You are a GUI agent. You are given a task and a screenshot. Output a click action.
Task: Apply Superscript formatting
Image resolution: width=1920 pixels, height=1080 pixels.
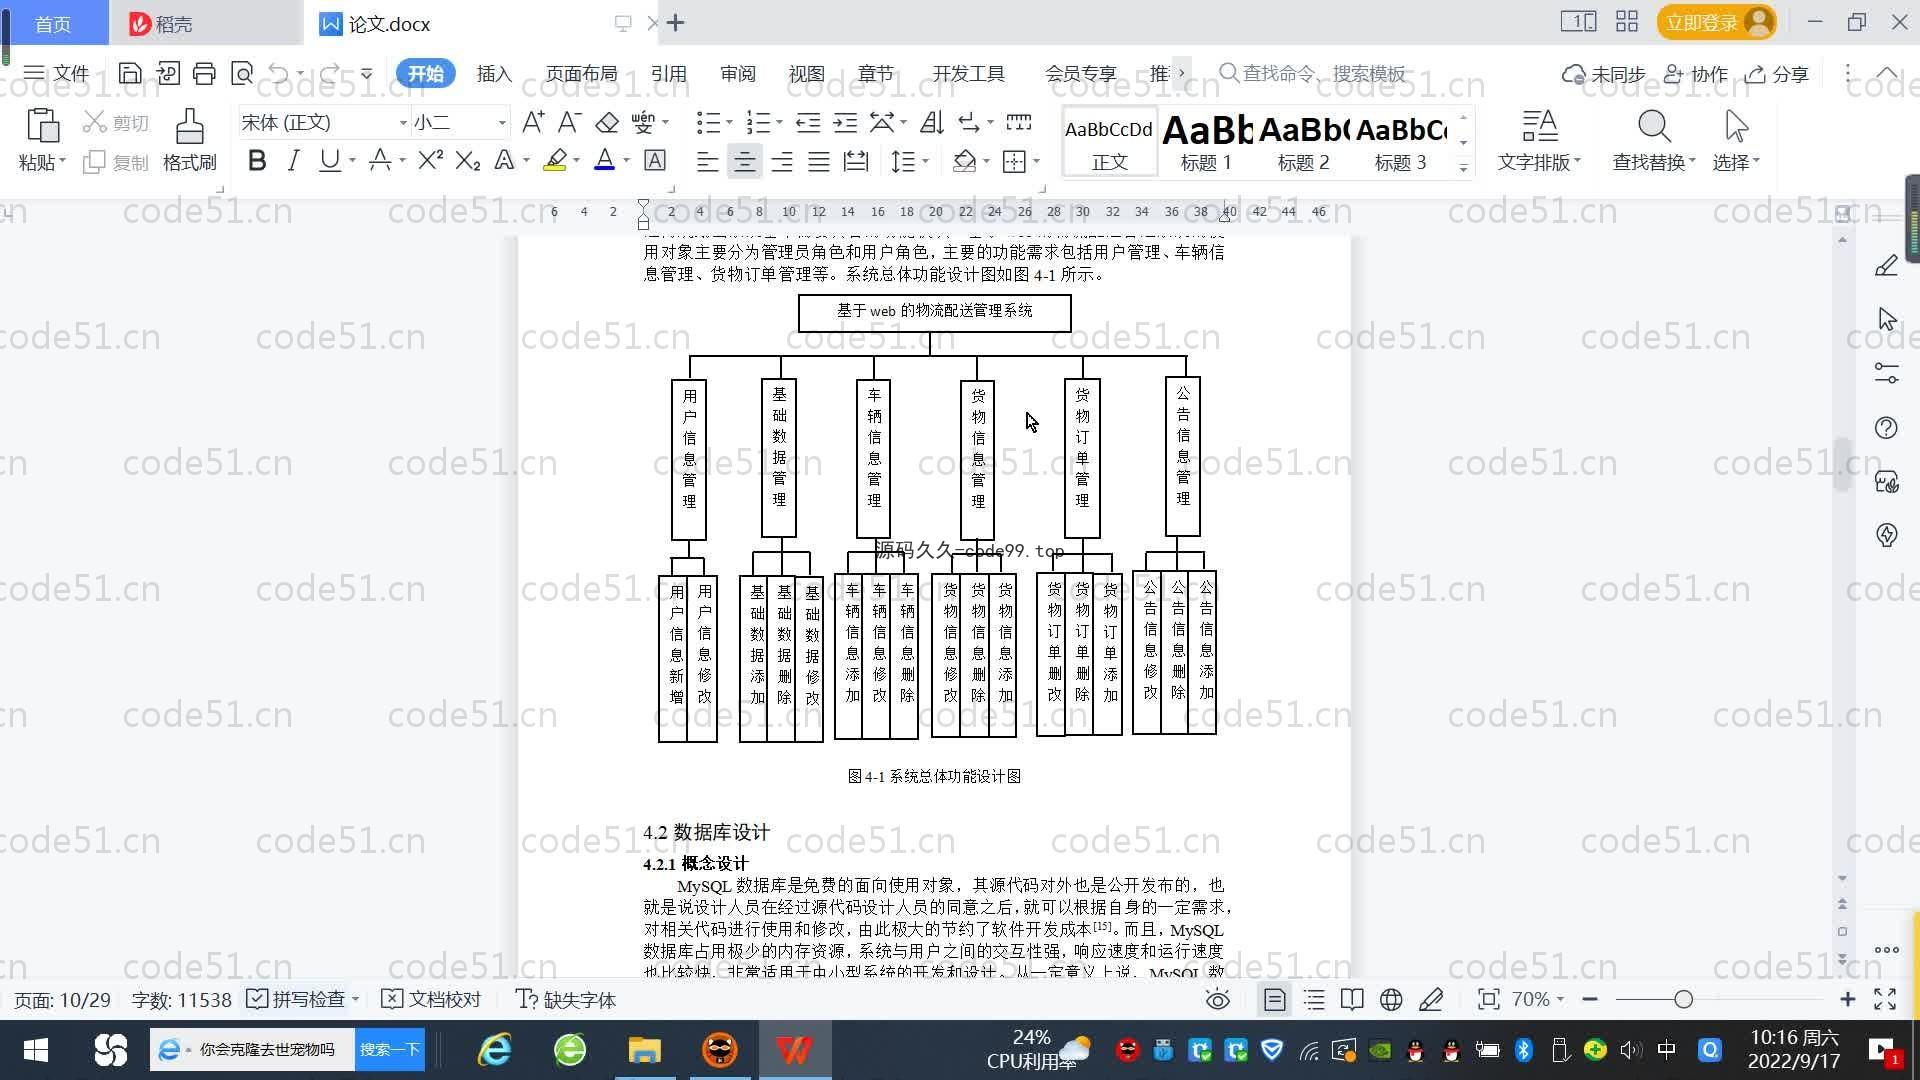click(430, 161)
